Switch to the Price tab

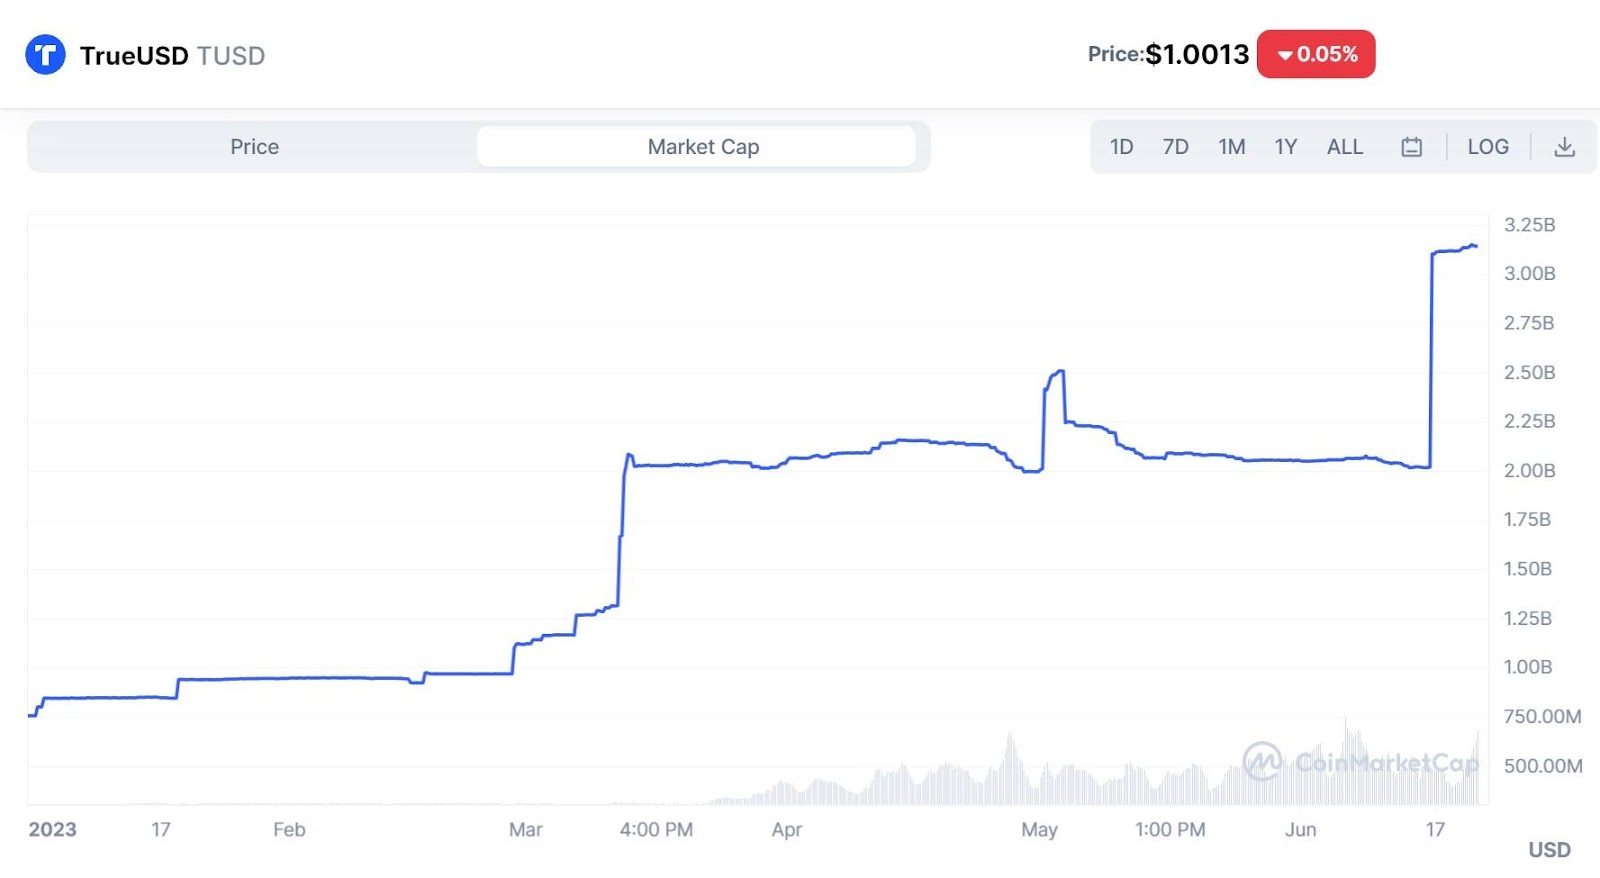pyautogui.click(x=254, y=147)
